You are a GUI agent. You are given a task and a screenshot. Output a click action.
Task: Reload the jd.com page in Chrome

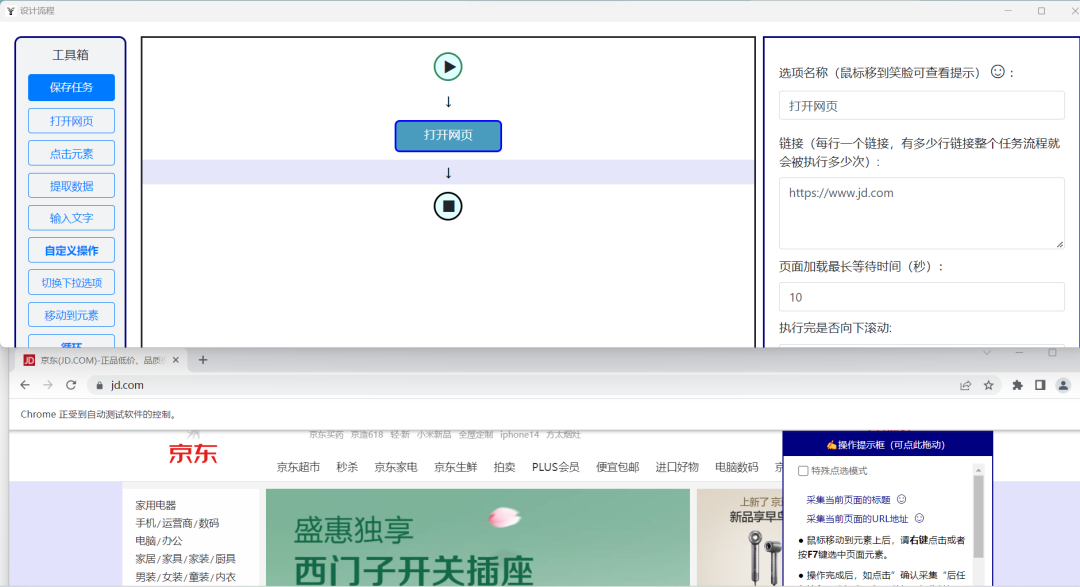click(x=71, y=385)
